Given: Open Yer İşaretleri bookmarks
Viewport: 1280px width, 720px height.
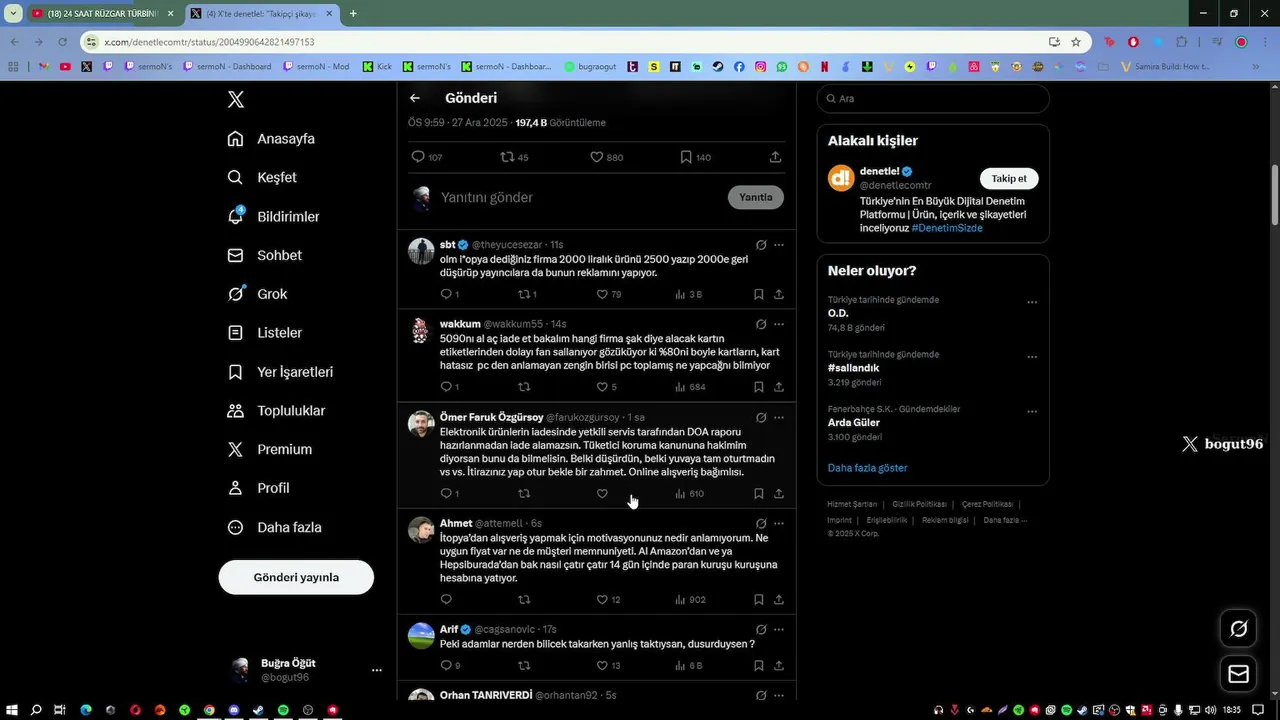Looking at the screenshot, I should pyautogui.click(x=280, y=372).
